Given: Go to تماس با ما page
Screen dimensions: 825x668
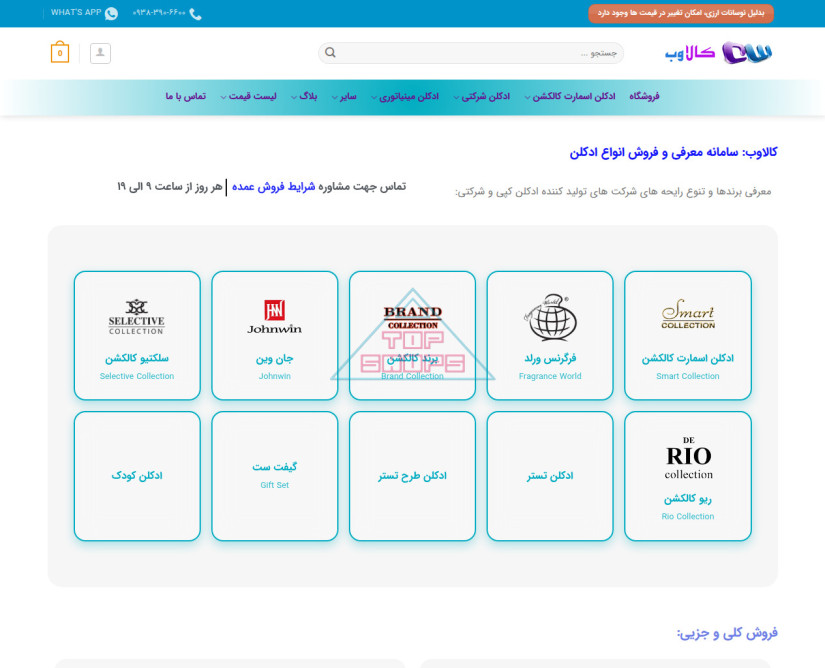Looking at the screenshot, I should pyautogui.click(x=185, y=97).
